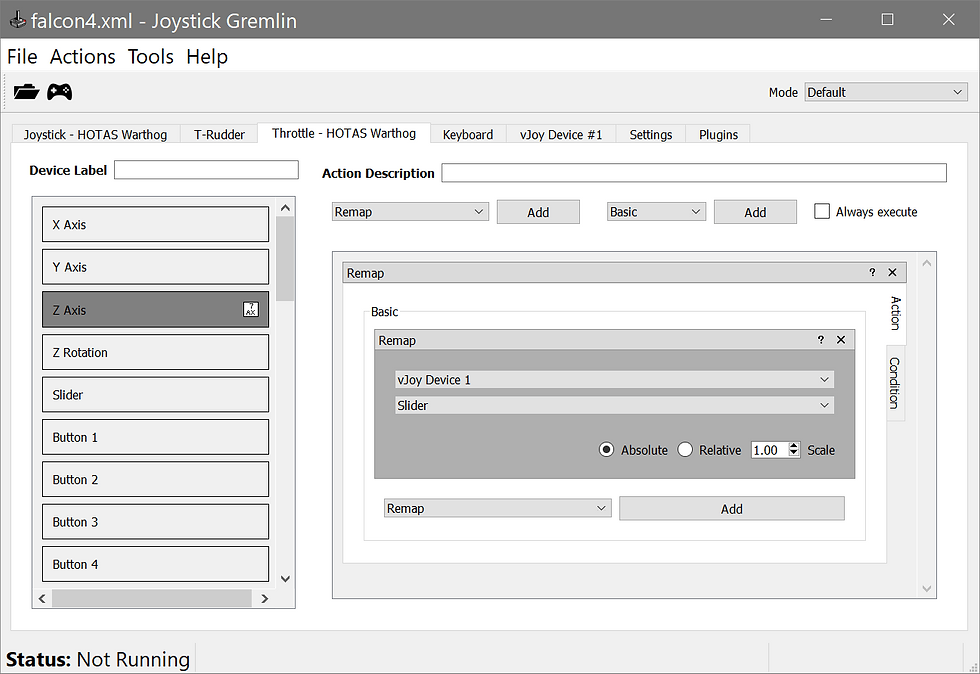Screen dimensions: 980x674
Task: Activate Gremlin with the gamepad icon
Action: (x=59, y=92)
